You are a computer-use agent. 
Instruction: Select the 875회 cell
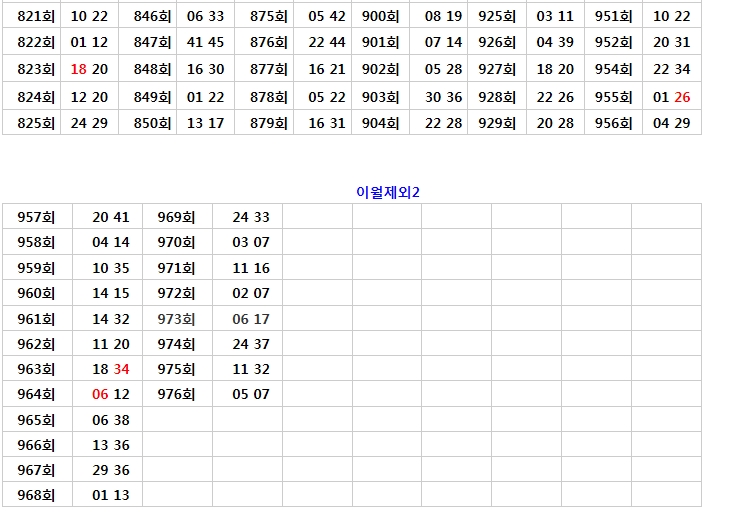tap(269, 17)
